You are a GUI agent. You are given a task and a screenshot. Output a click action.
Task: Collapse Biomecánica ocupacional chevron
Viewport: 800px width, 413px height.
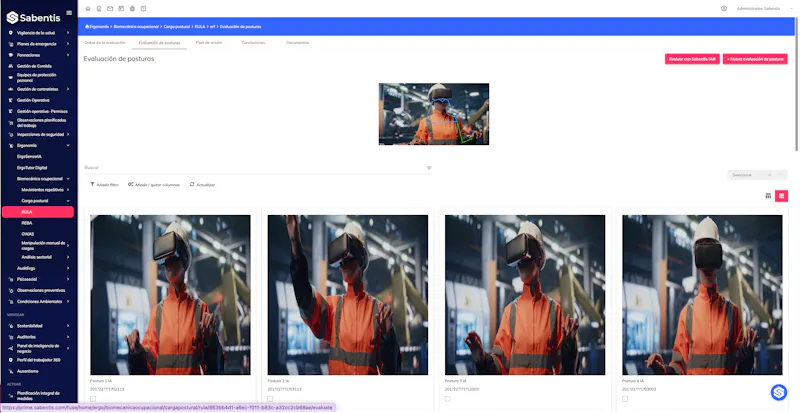pyautogui.click(x=68, y=179)
